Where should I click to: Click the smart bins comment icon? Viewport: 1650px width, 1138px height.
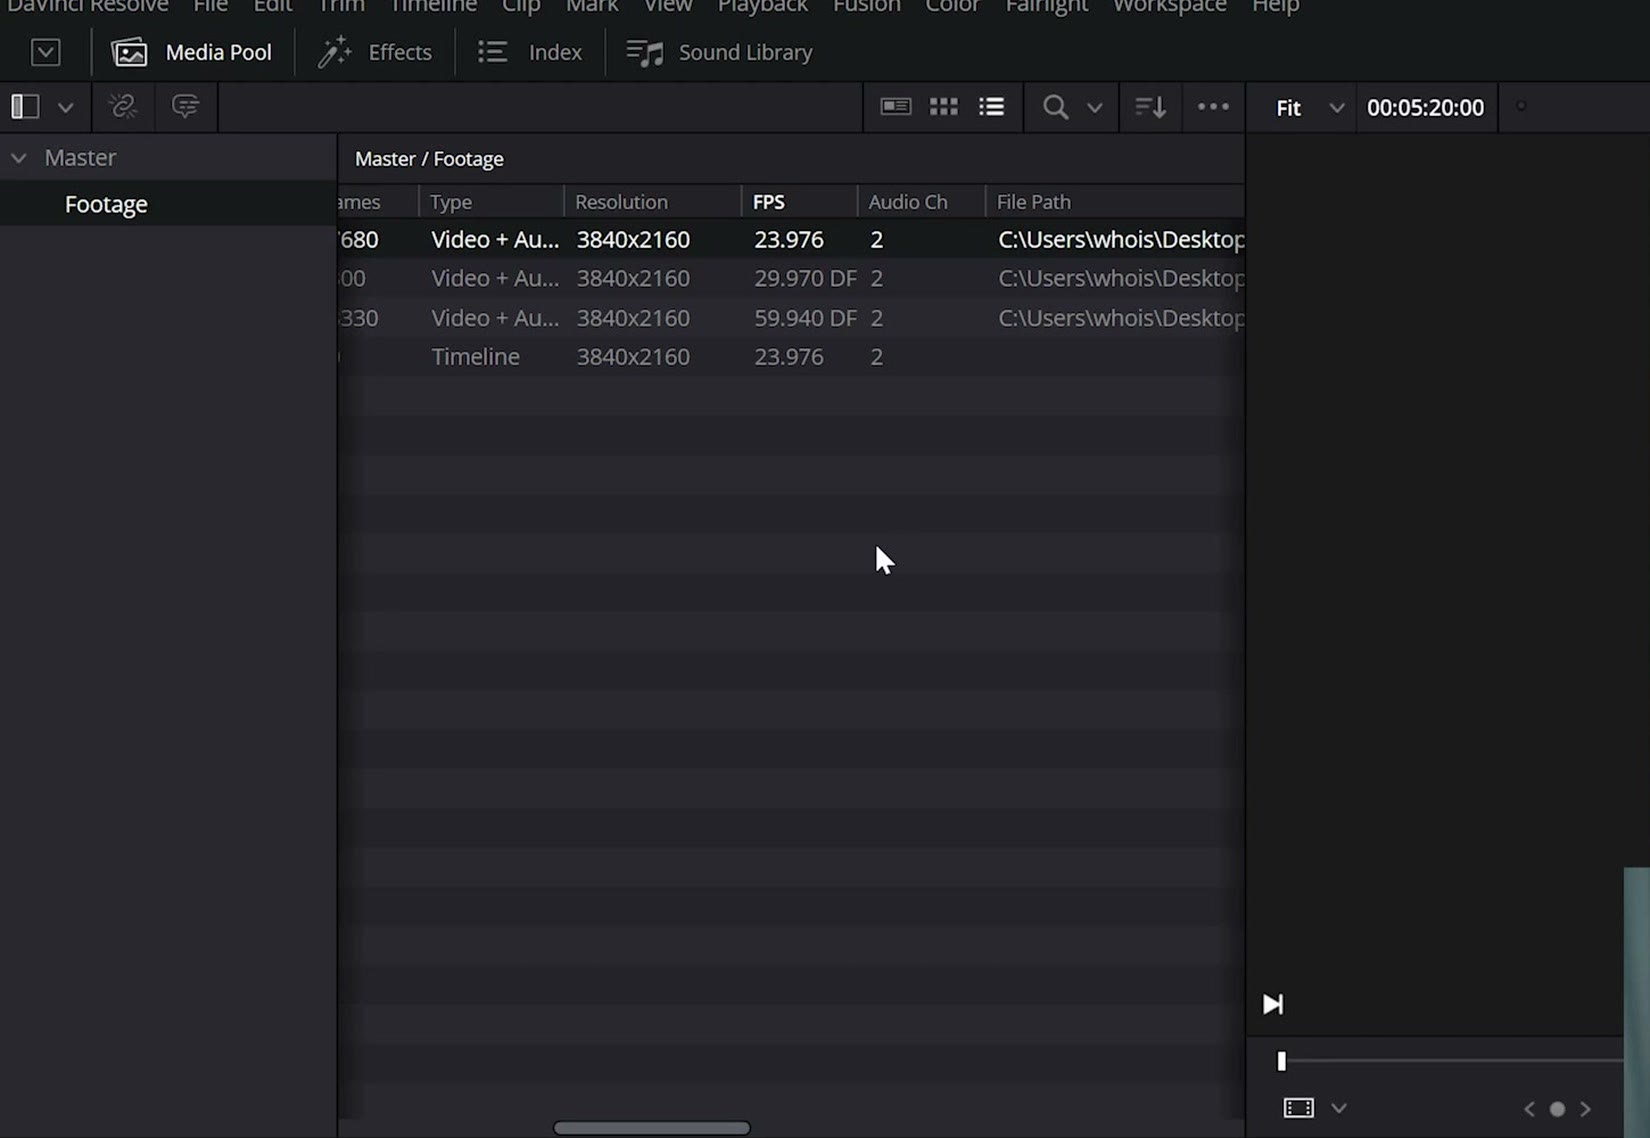(185, 106)
